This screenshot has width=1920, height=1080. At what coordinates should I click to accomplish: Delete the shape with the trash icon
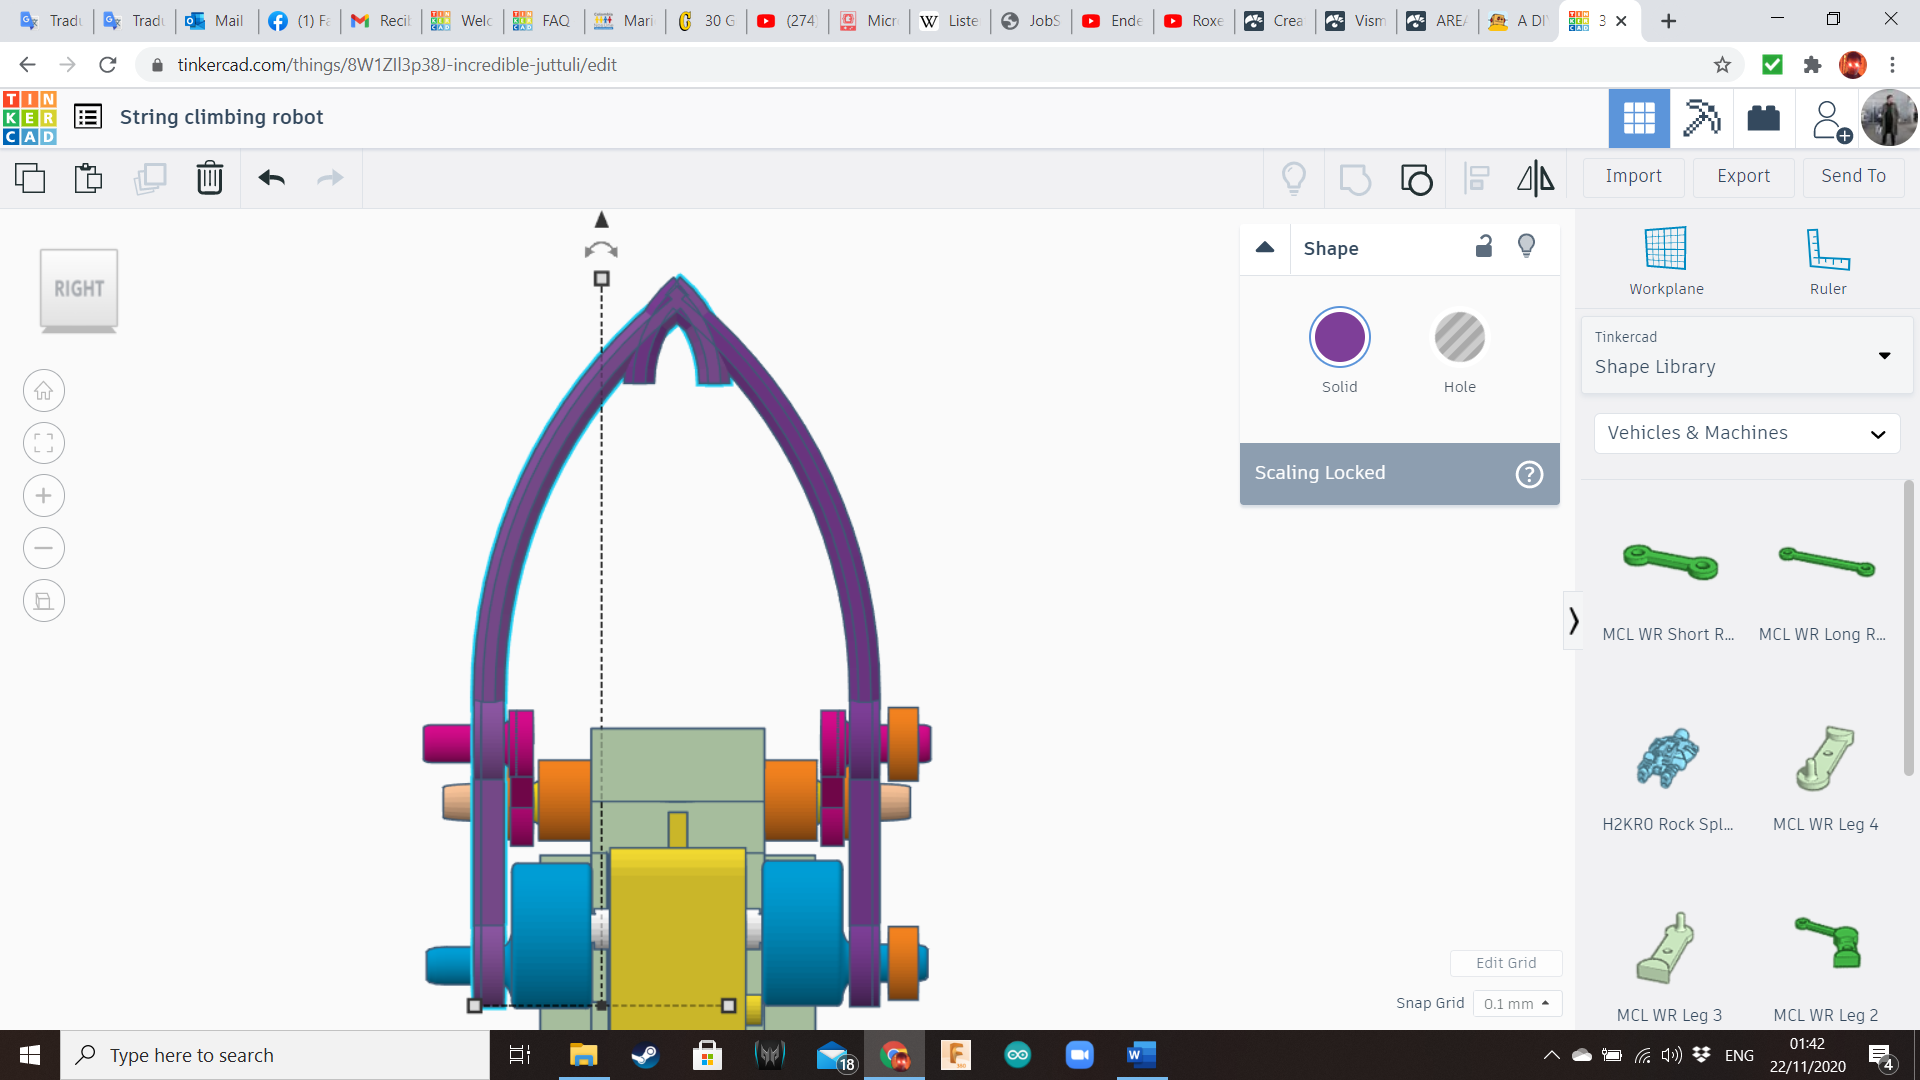coord(209,178)
